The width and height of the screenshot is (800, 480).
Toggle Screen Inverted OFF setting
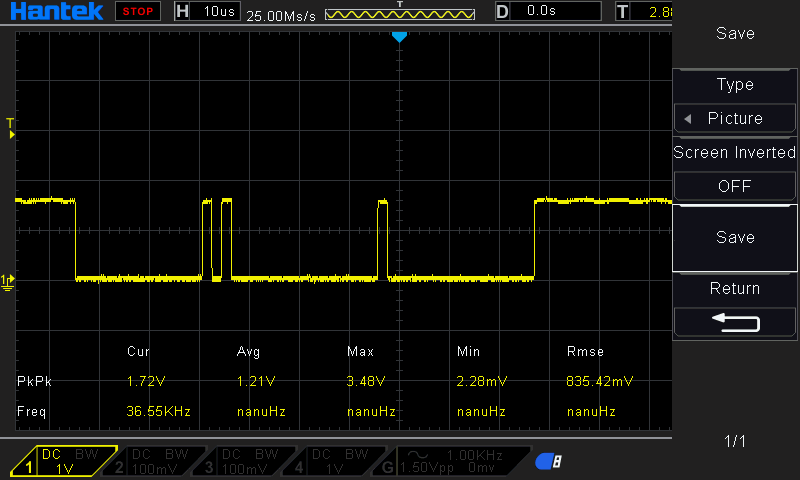(x=735, y=186)
